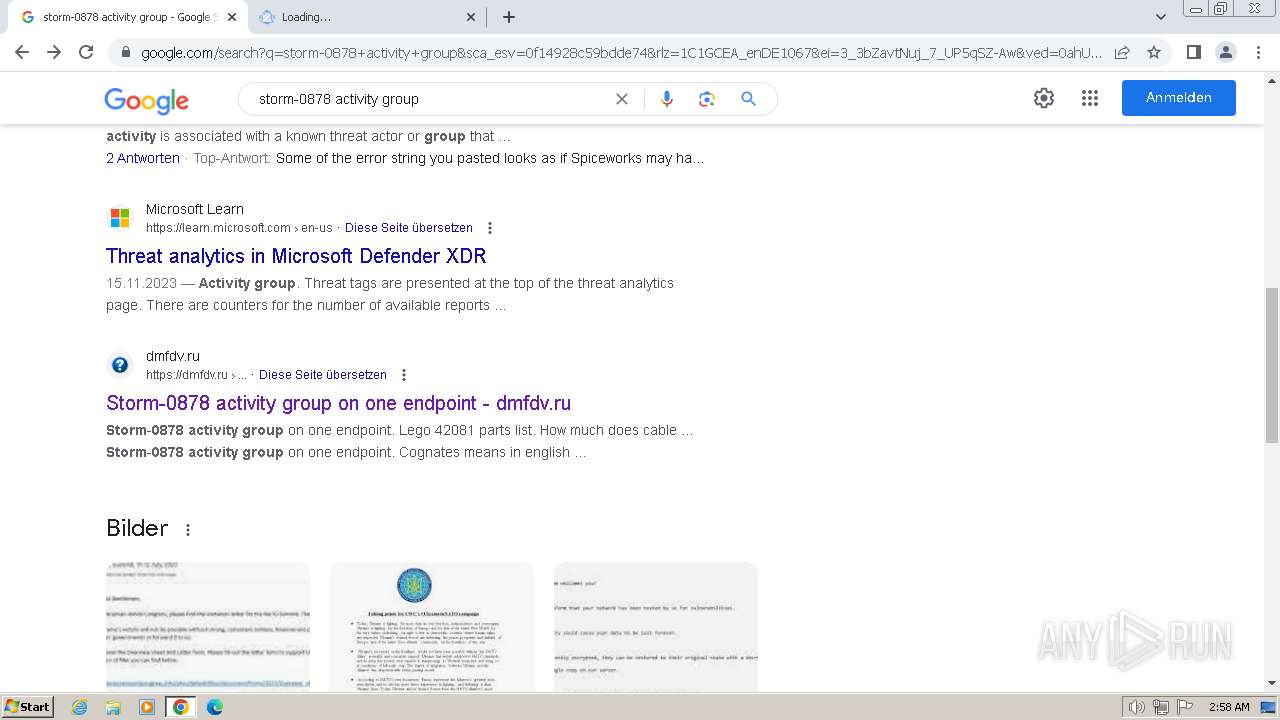Open more options for the Microsoft Learn result
This screenshot has width=1280, height=720.
click(490, 228)
